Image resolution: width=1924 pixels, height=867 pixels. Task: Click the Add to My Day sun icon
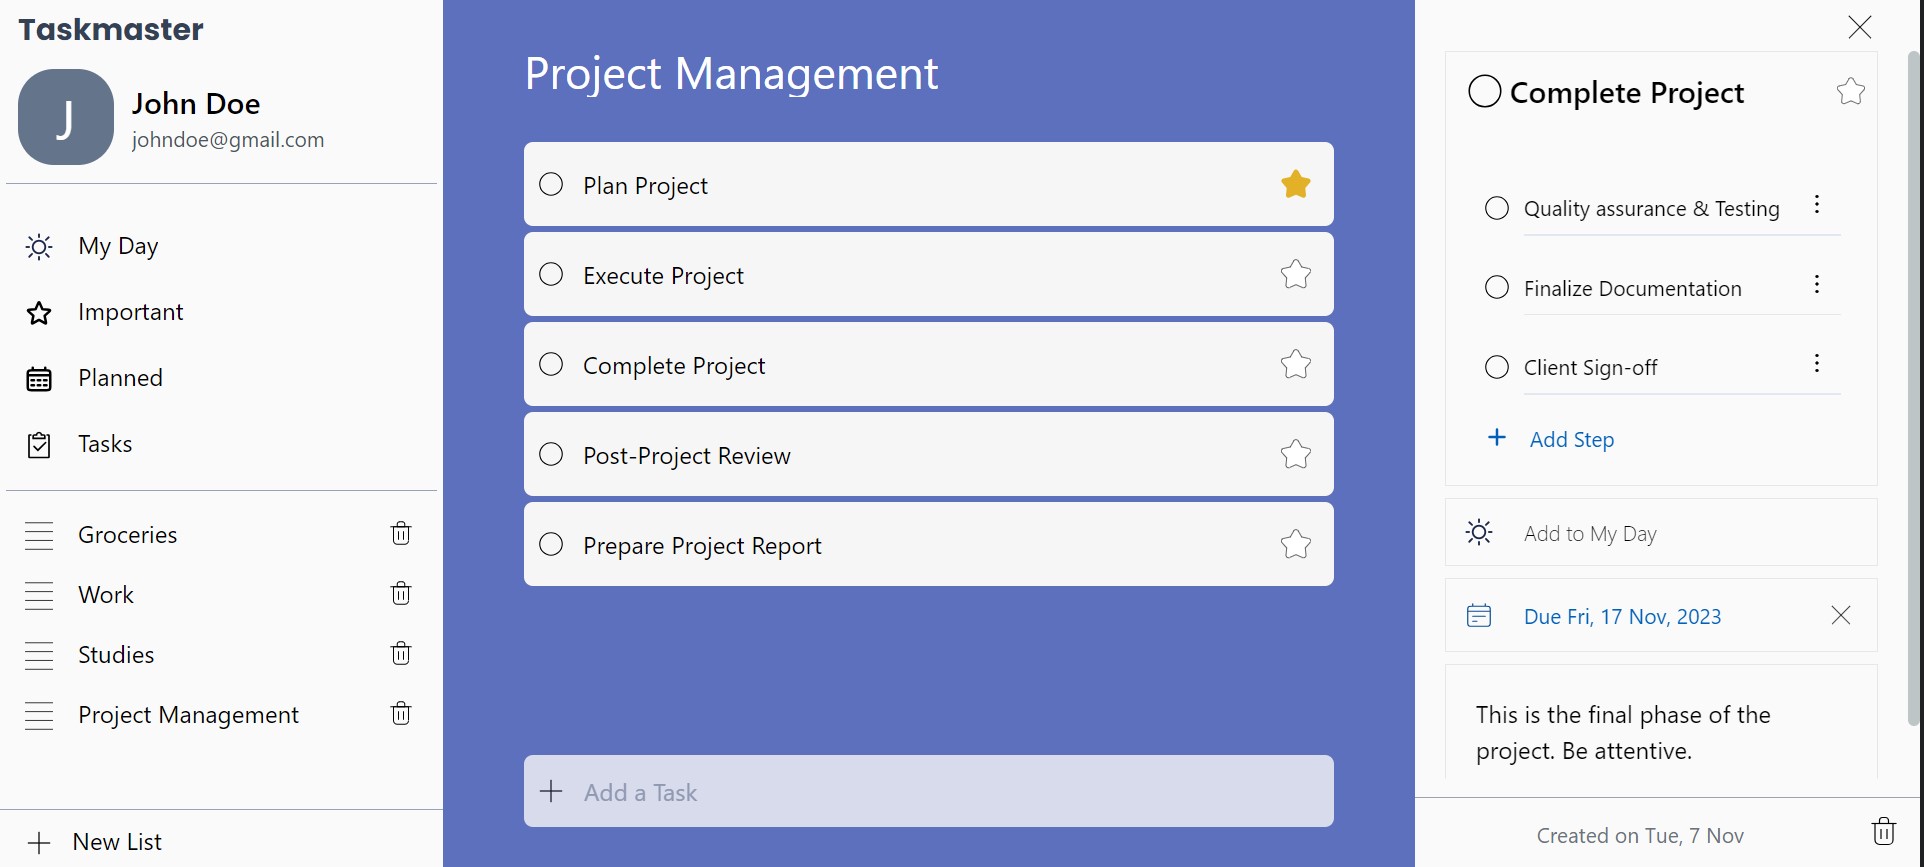click(x=1479, y=532)
